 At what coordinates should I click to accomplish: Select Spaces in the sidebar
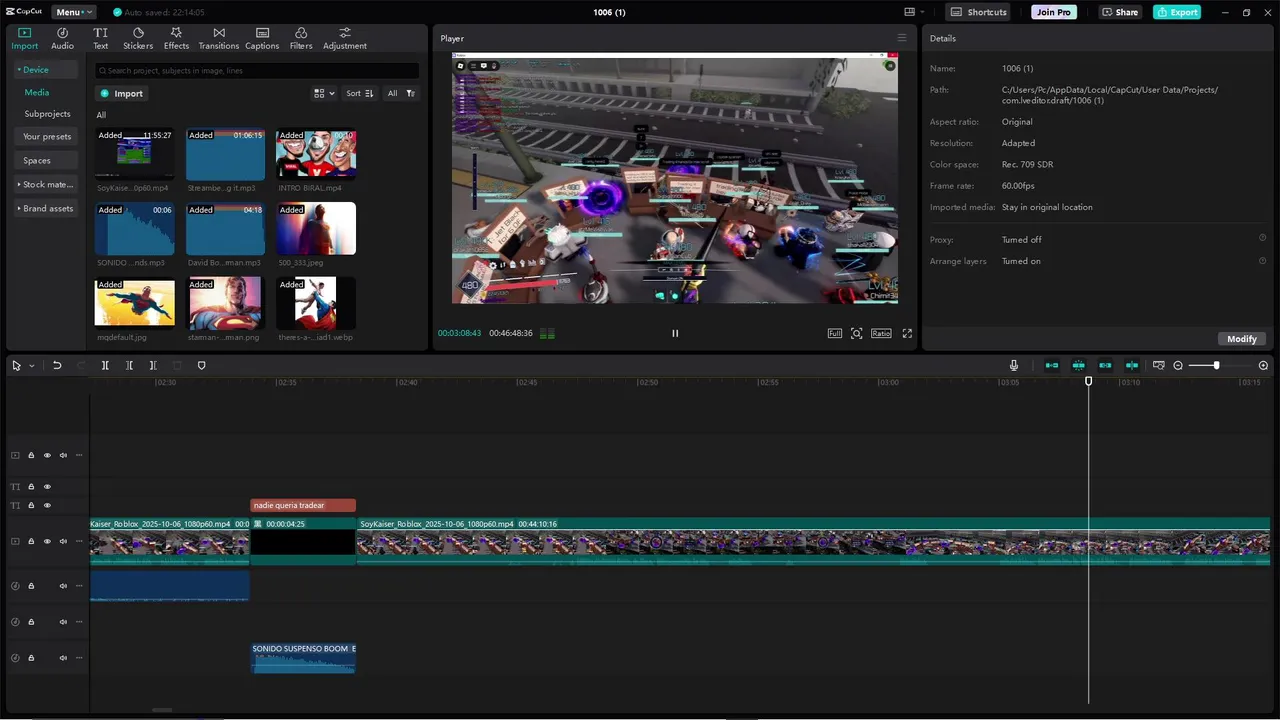pyautogui.click(x=37, y=160)
